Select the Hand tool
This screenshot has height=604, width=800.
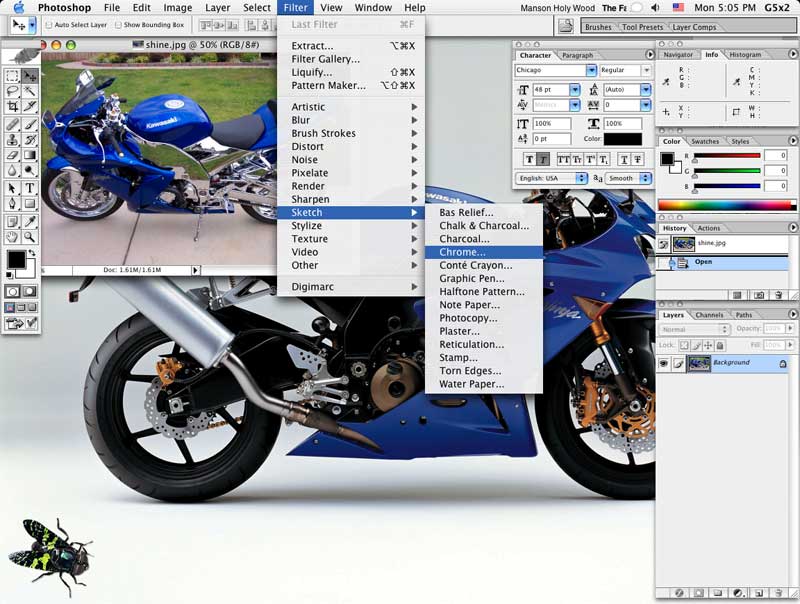[x=12, y=237]
